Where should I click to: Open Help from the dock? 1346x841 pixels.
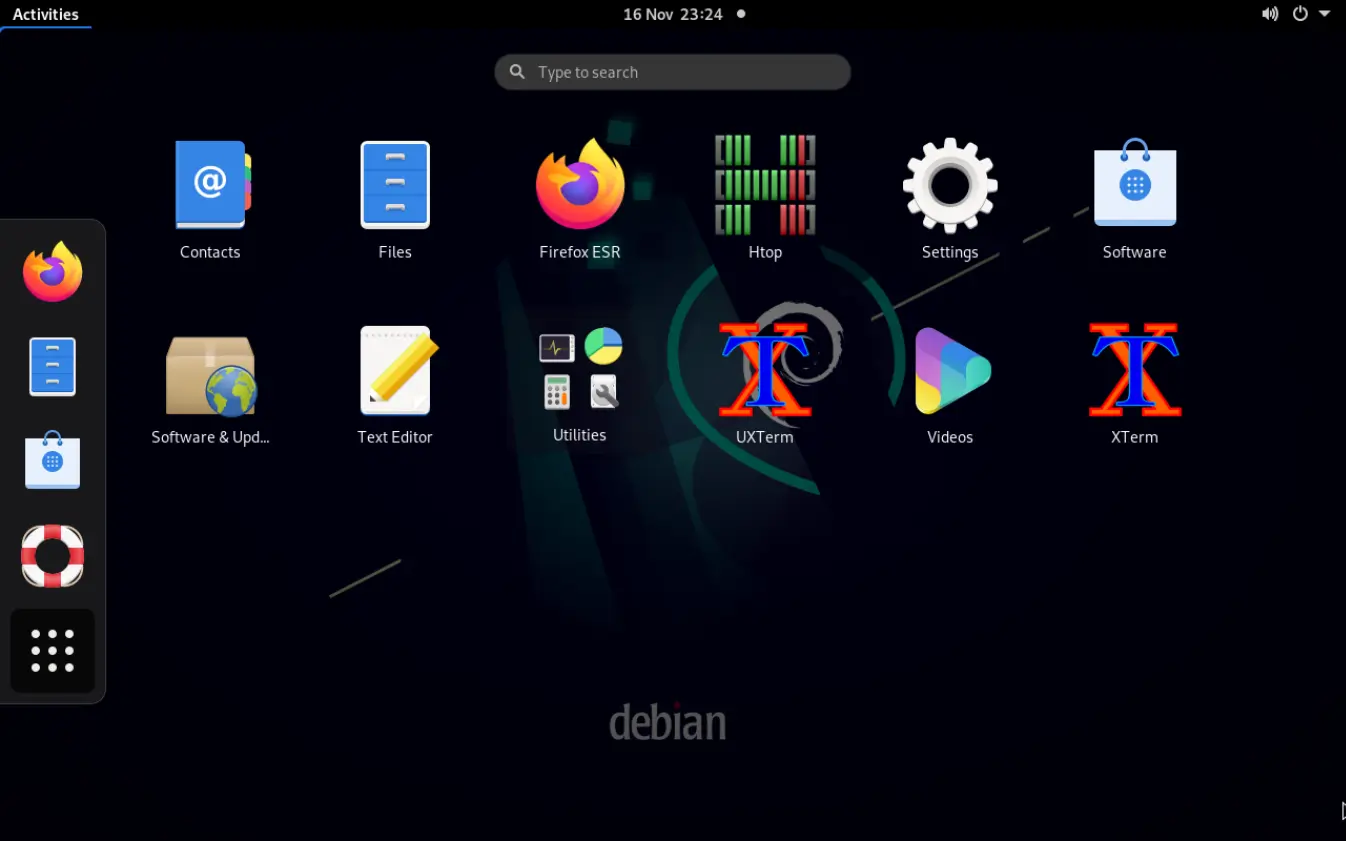52,555
